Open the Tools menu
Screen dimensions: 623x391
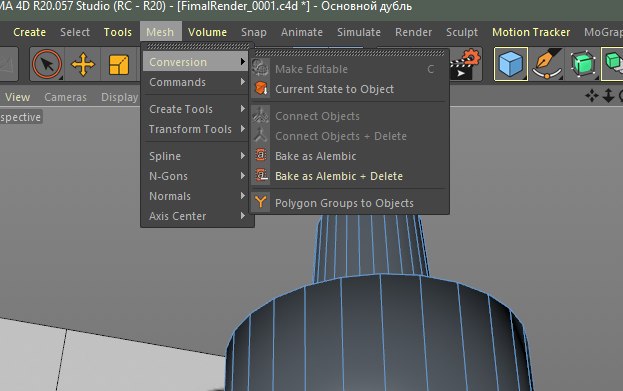point(118,32)
